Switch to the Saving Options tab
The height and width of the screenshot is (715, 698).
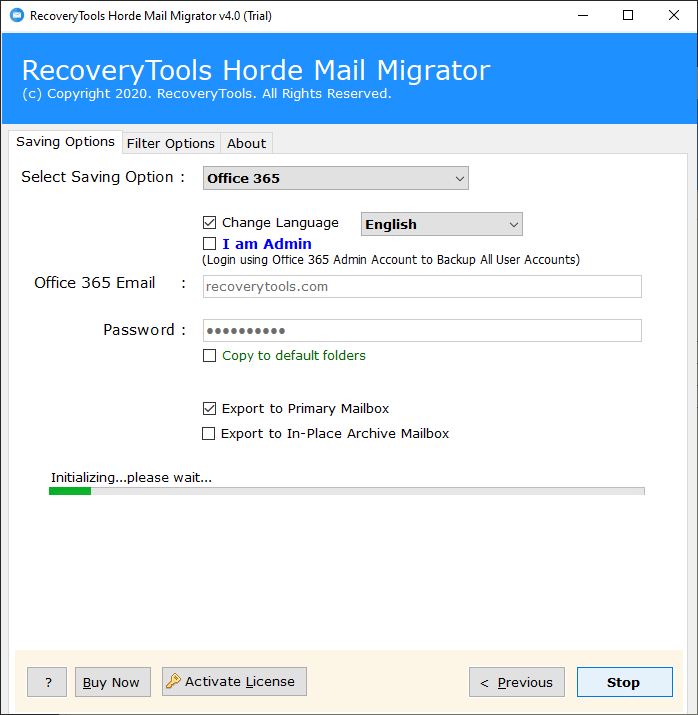[x=65, y=142]
